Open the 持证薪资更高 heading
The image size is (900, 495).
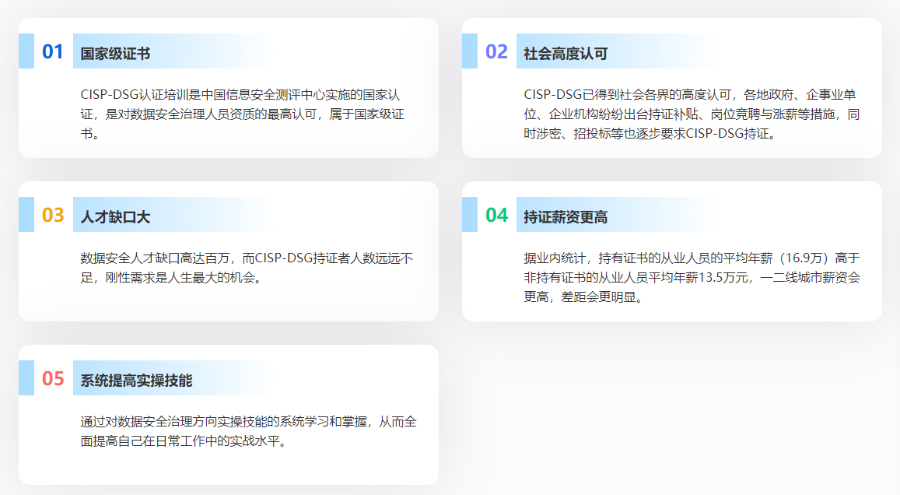tap(565, 216)
